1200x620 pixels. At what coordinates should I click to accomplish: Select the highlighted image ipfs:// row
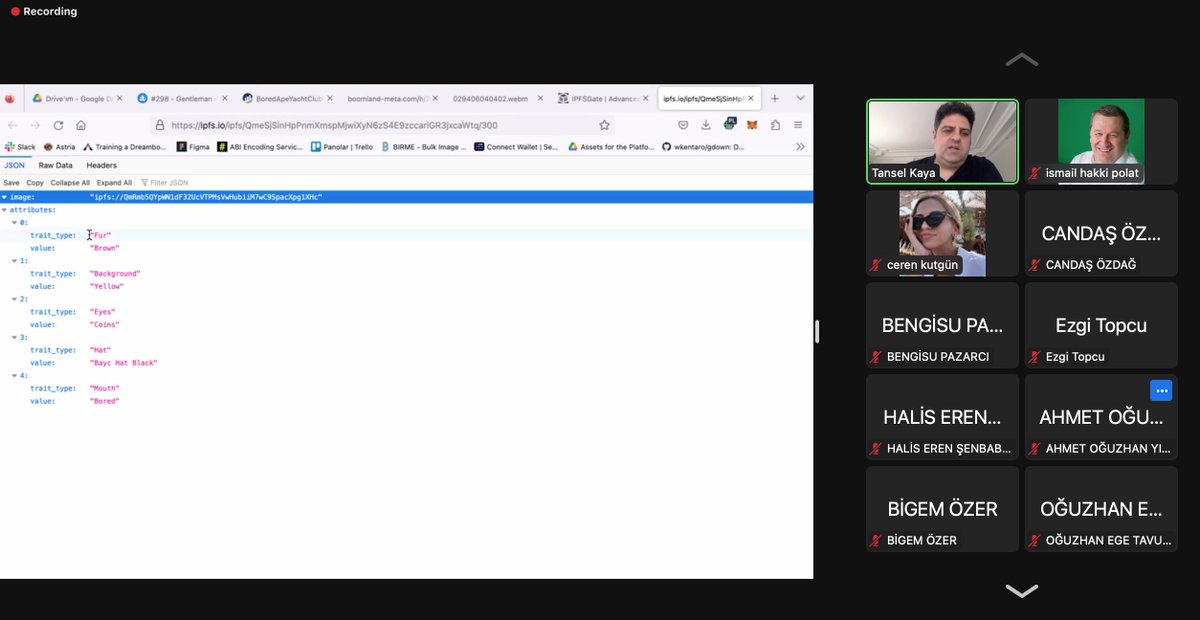(x=406, y=197)
